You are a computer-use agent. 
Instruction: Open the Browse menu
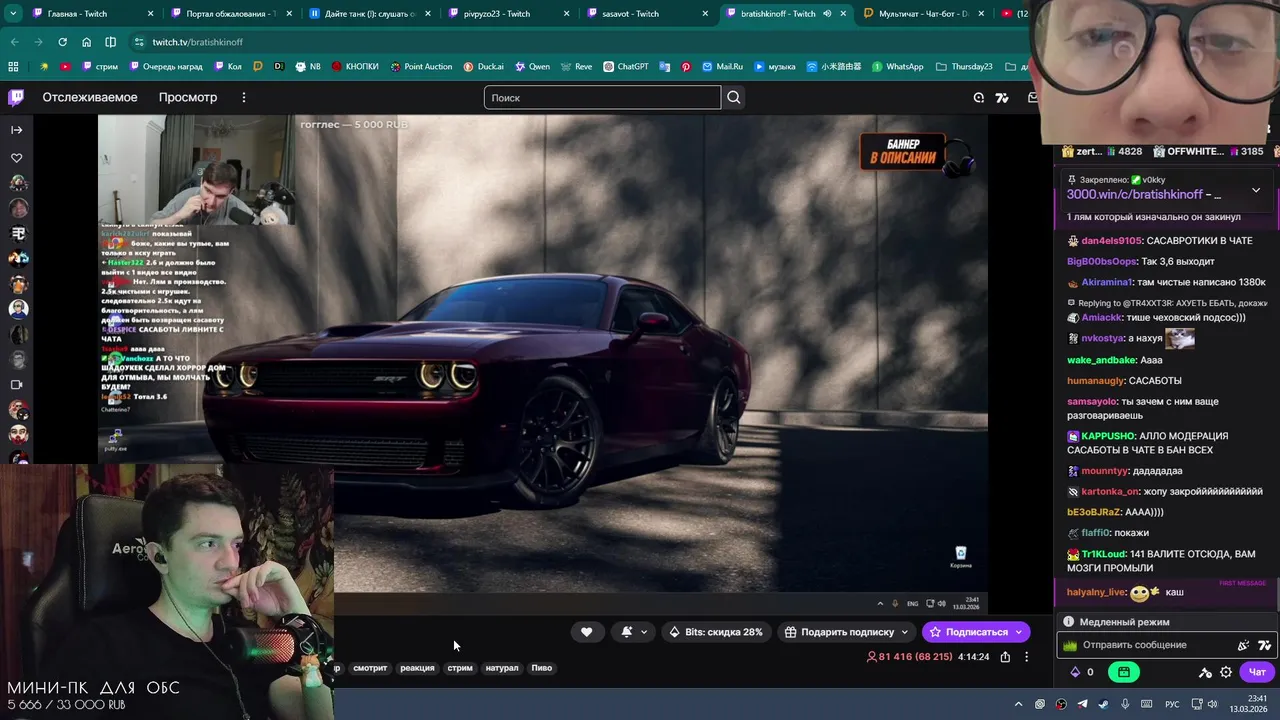[x=188, y=97]
